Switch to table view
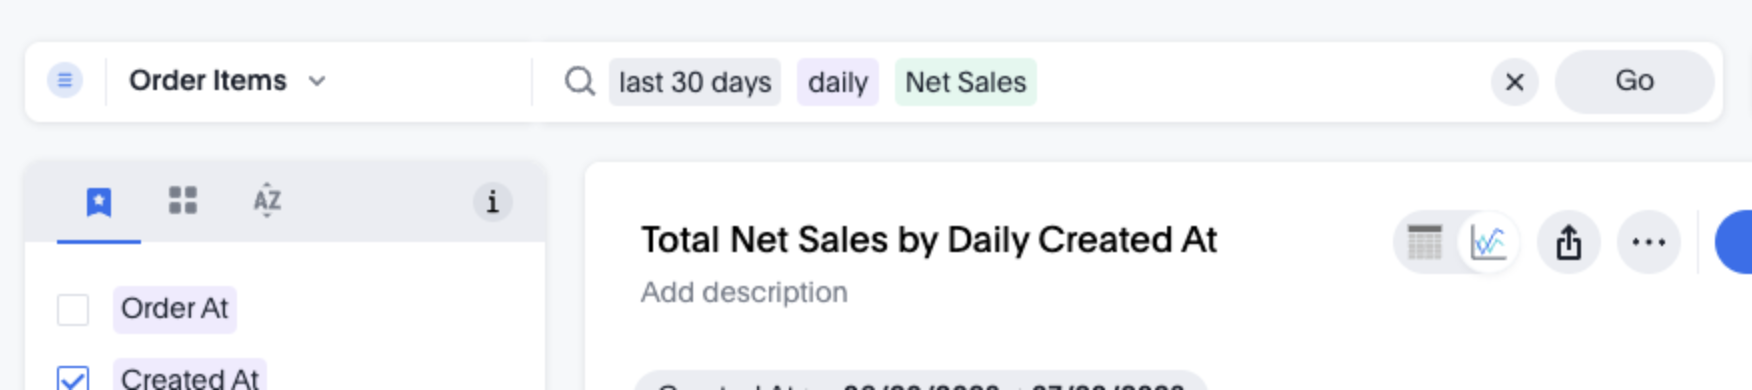This screenshot has width=1752, height=390. [x=1425, y=242]
